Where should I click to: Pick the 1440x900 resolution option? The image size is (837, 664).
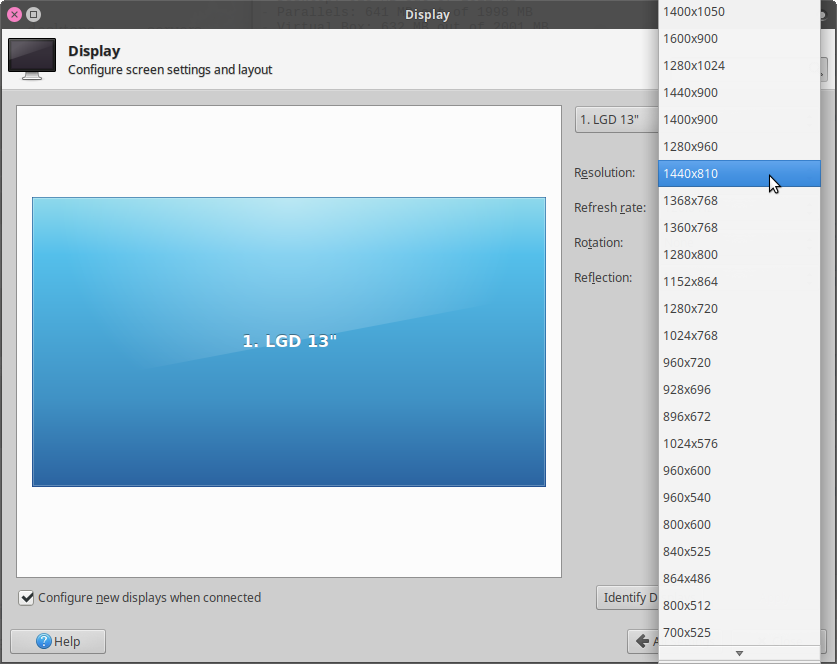739,93
